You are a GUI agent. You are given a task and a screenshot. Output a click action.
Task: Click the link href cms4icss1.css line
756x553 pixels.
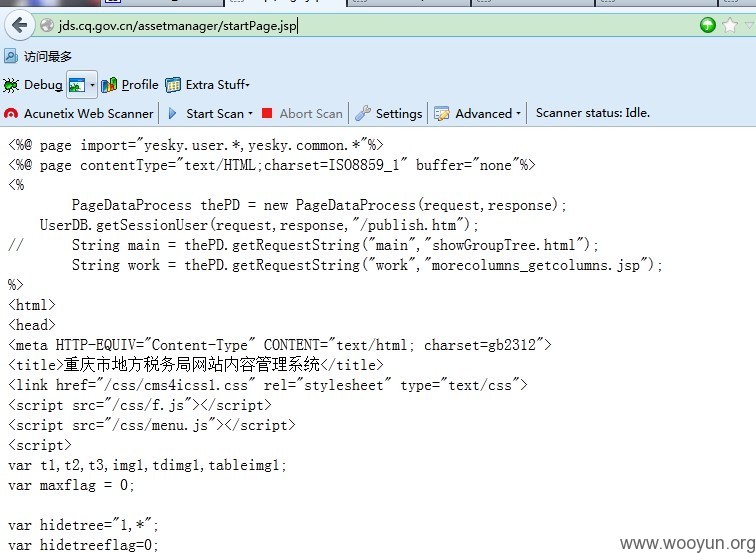click(x=268, y=385)
